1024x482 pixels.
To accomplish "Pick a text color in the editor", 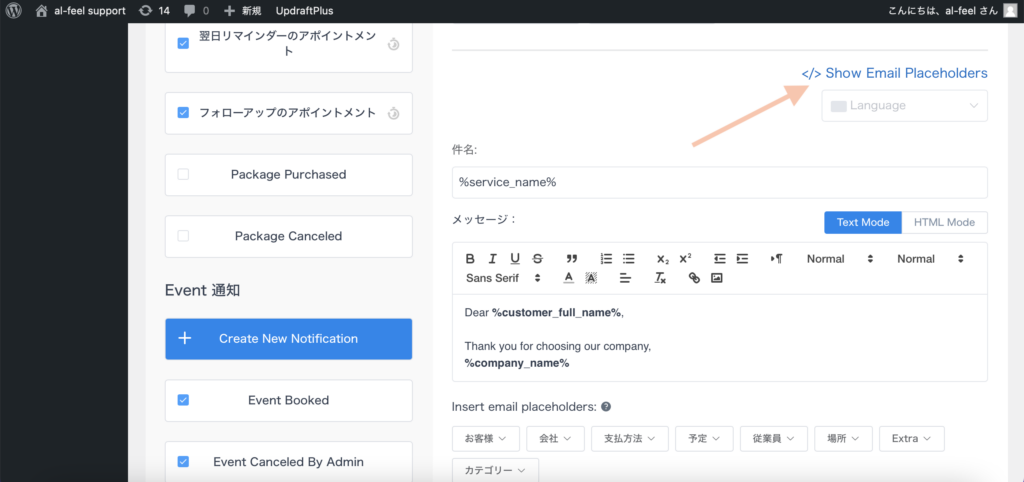I will (x=568, y=278).
